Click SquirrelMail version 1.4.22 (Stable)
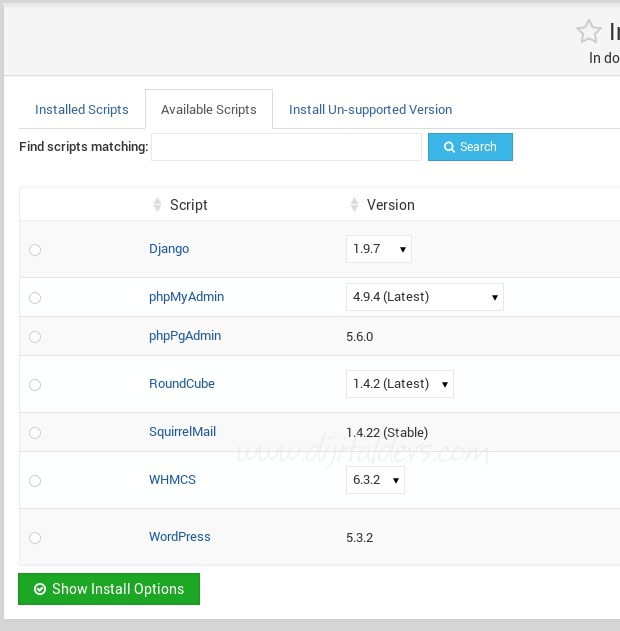 (387, 433)
